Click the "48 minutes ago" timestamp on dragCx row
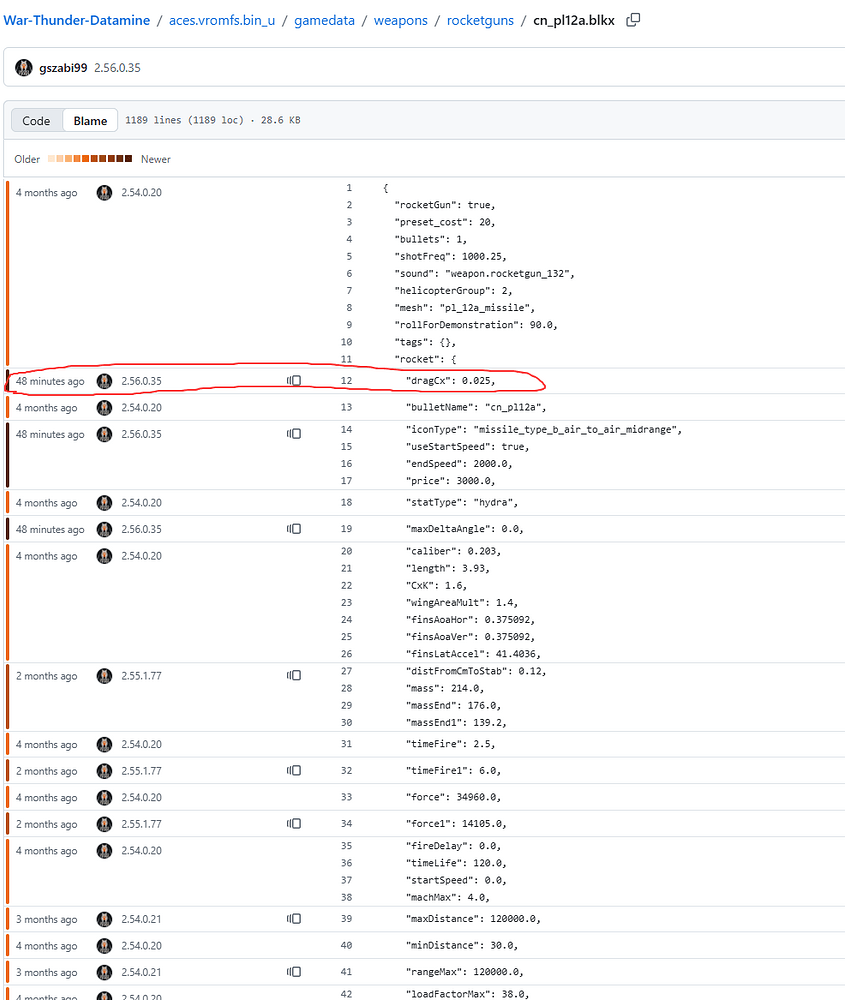Image resolution: width=845 pixels, height=1000 pixels. click(x=50, y=381)
